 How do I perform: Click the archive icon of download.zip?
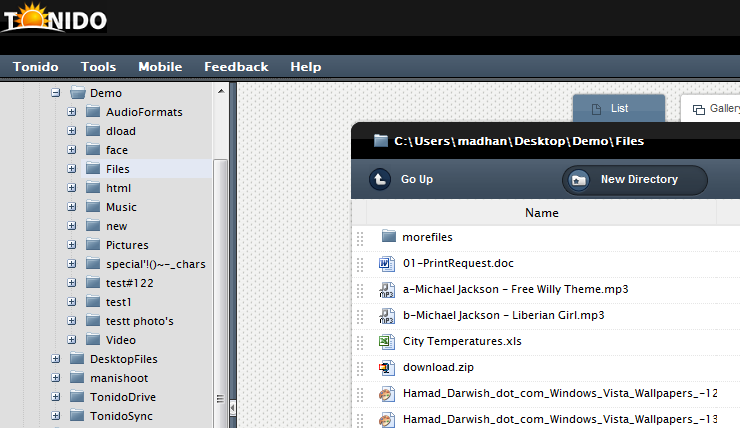click(387, 368)
